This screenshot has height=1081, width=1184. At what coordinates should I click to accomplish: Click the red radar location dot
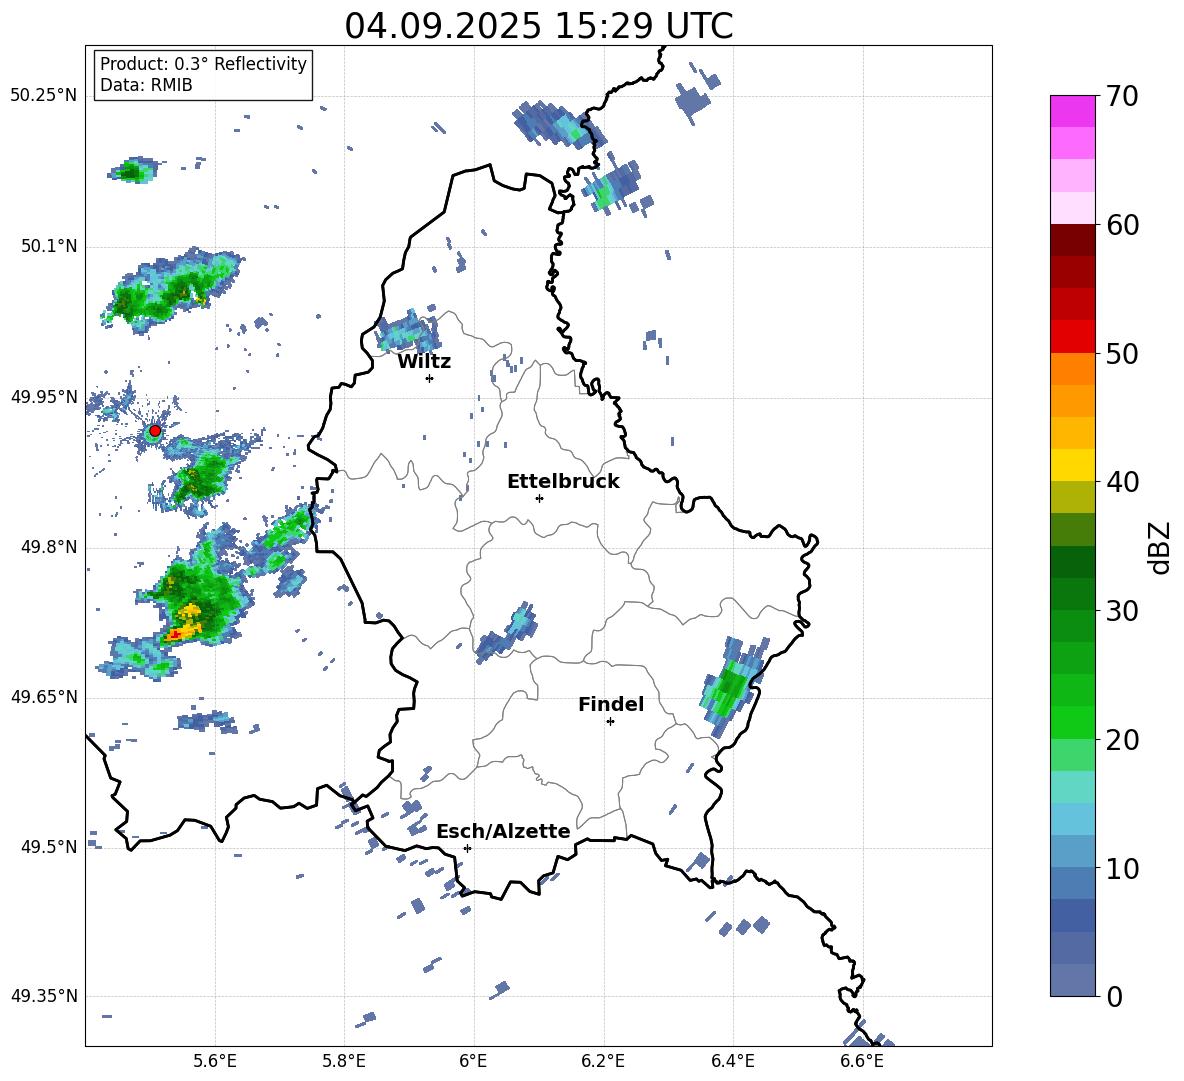[x=155, y=431]
